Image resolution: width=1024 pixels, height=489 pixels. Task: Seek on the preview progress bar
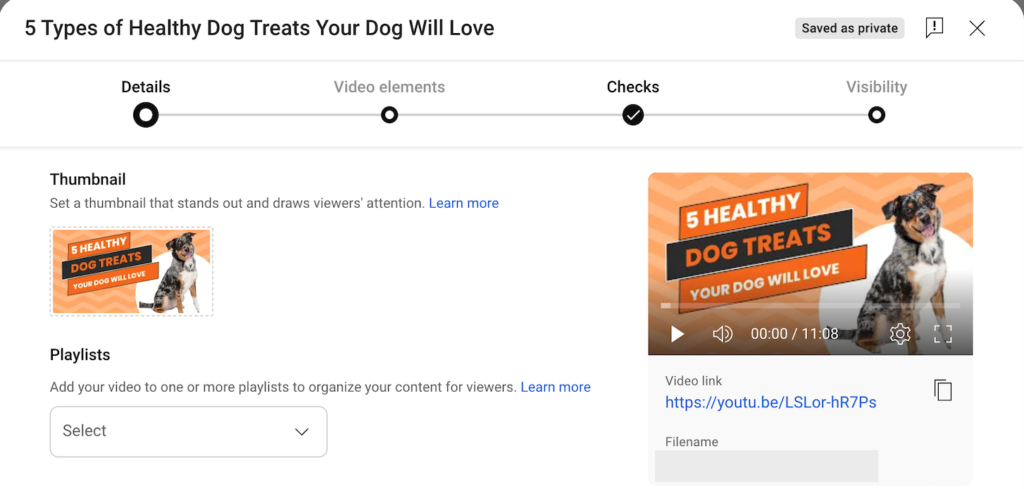point(810,306)
